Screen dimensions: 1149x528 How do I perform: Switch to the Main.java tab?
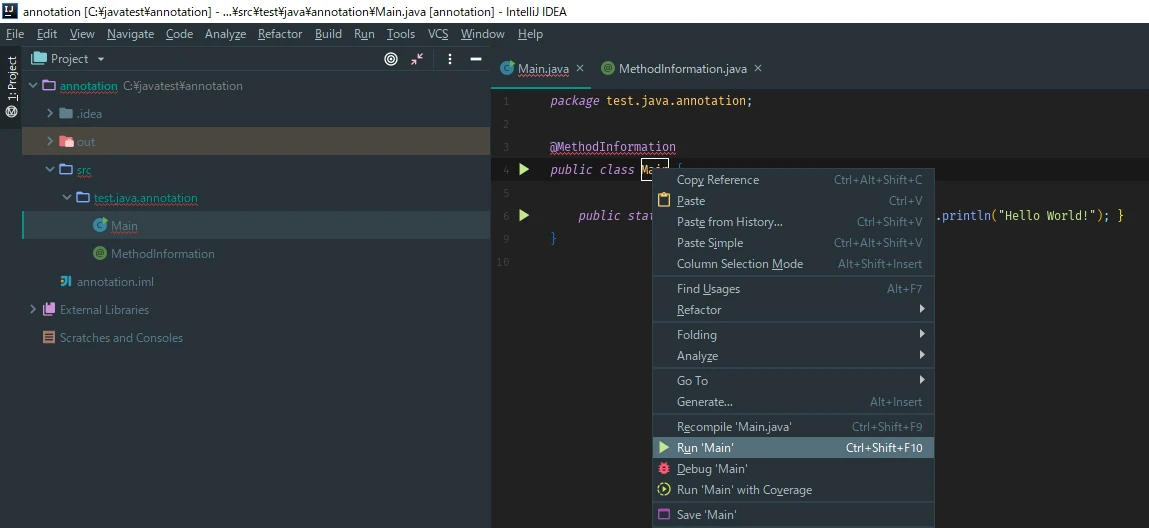543,68
